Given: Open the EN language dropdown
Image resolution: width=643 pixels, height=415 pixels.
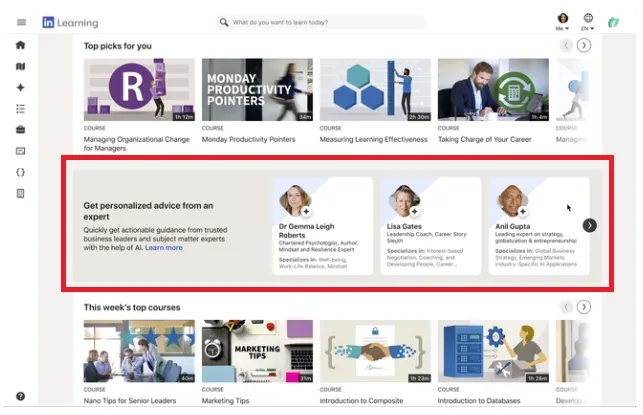Looking at the screenshot, I should [x=588, y=22].
